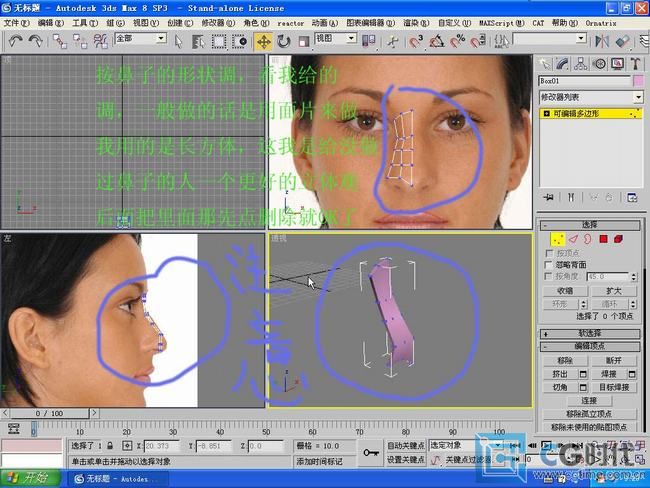Image resolution: width=650 pixels, height=488 pixels.
Task: Switch to the Motion command panel tab
Action: pyautogui.click(x=599, y=64)
